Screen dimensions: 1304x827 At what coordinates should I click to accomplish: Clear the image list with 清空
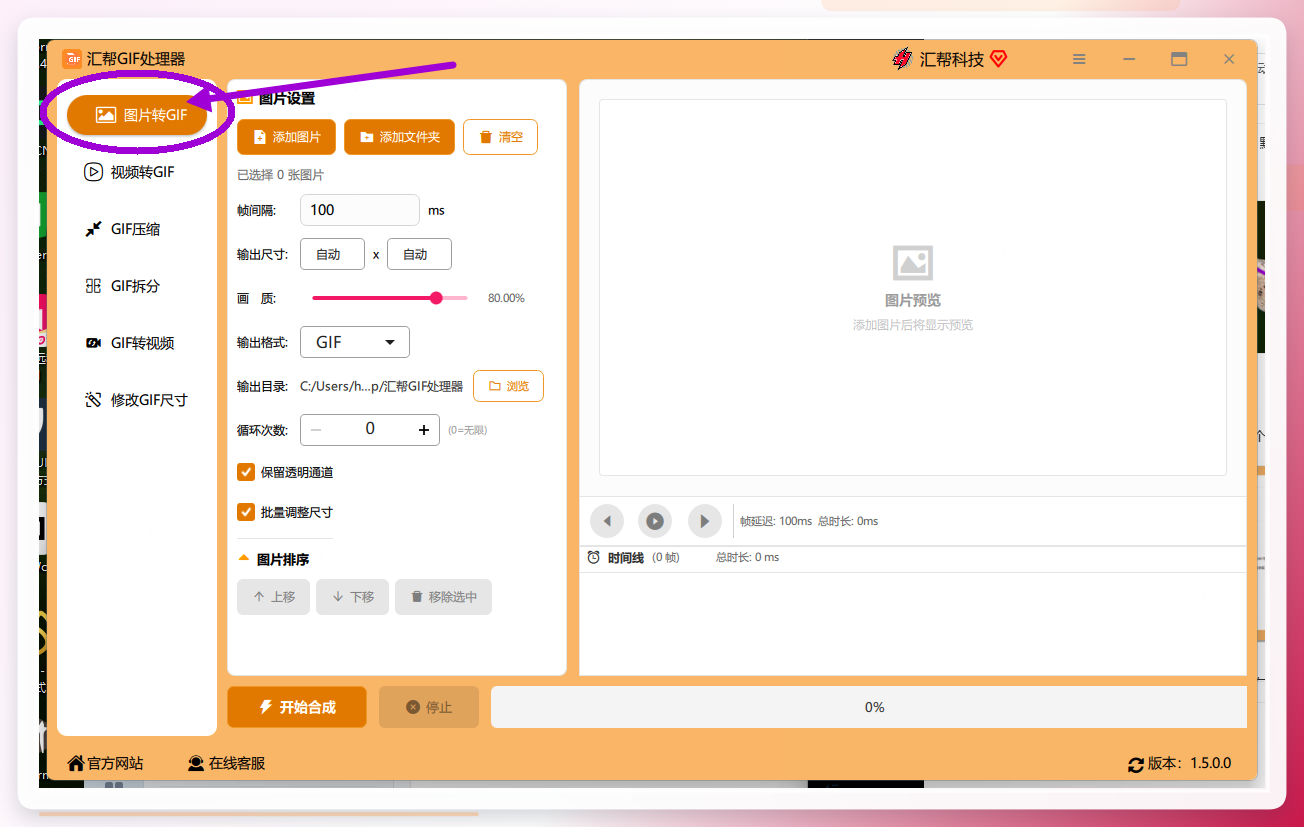(500, 137)
